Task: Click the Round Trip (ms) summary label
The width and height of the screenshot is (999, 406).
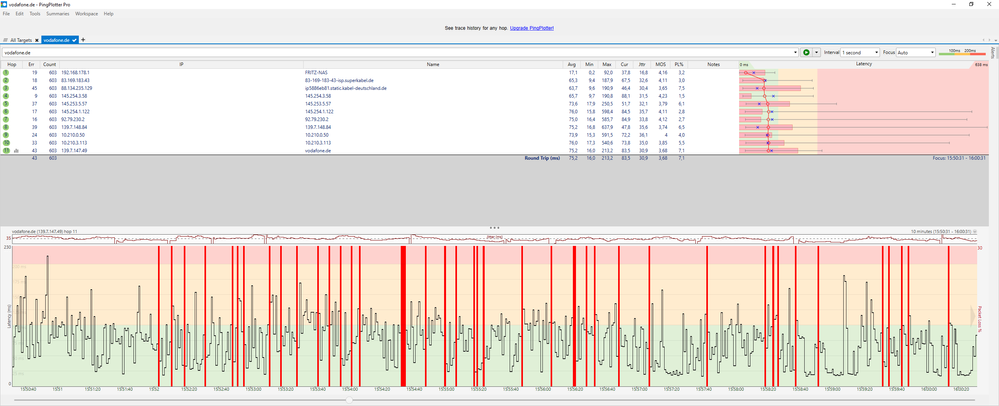Action: click(542, 157)
